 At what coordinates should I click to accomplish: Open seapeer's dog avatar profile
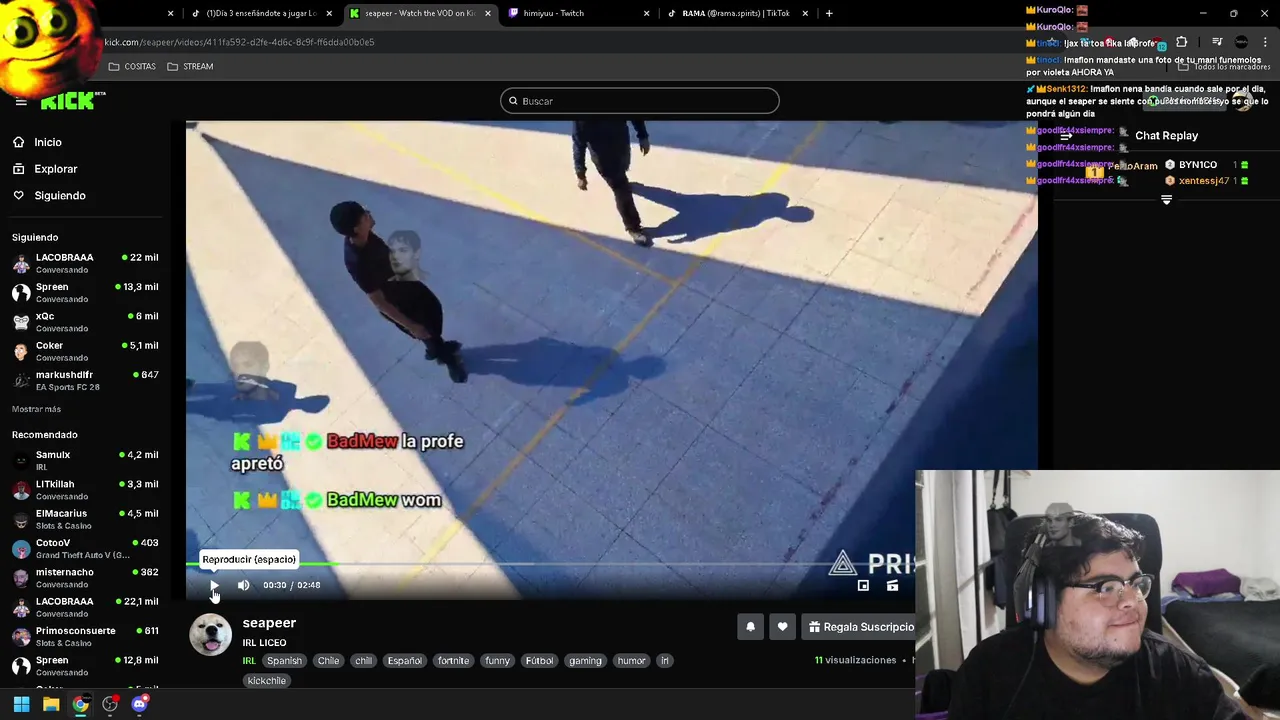click(x=211, y=634)
